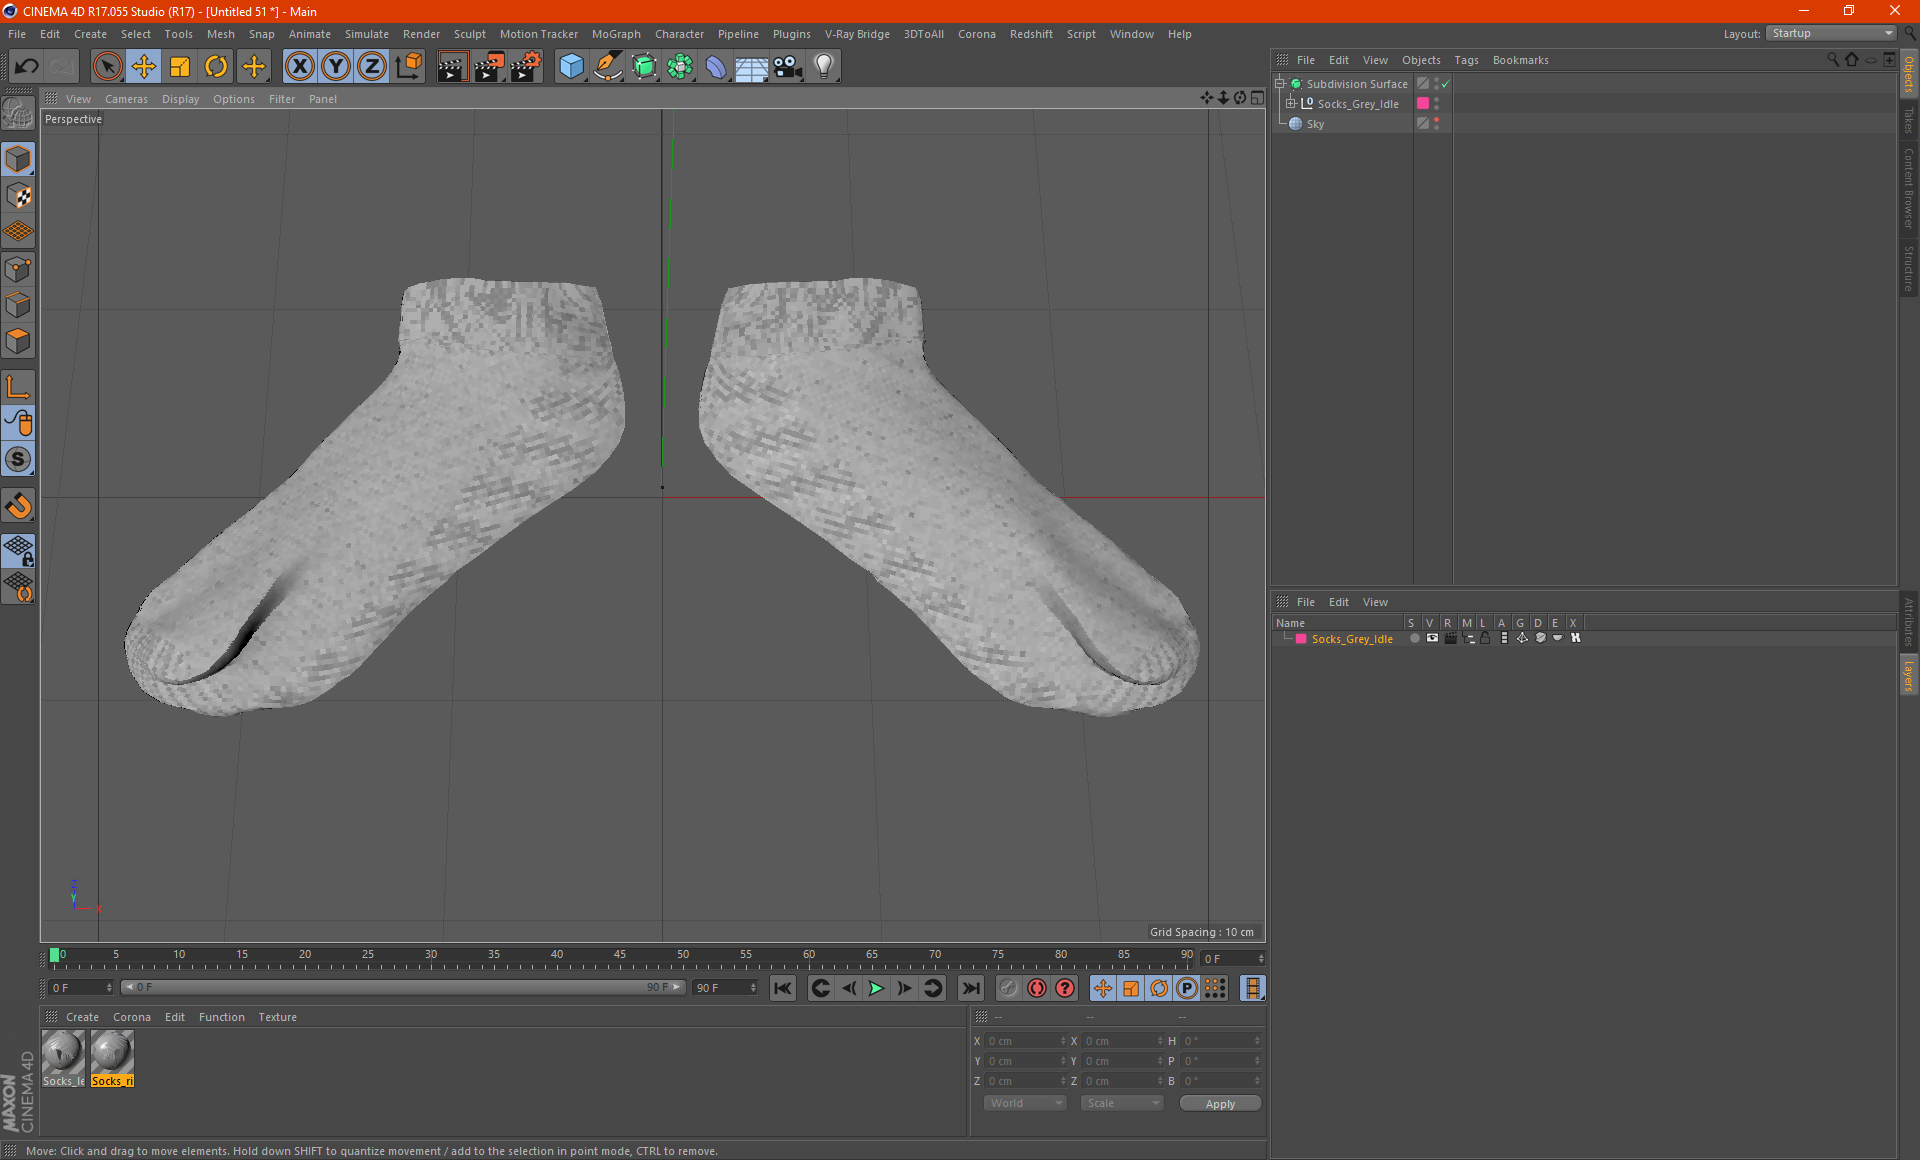
Task: Select the second Socks material thumbnail
Action: 112,1053
